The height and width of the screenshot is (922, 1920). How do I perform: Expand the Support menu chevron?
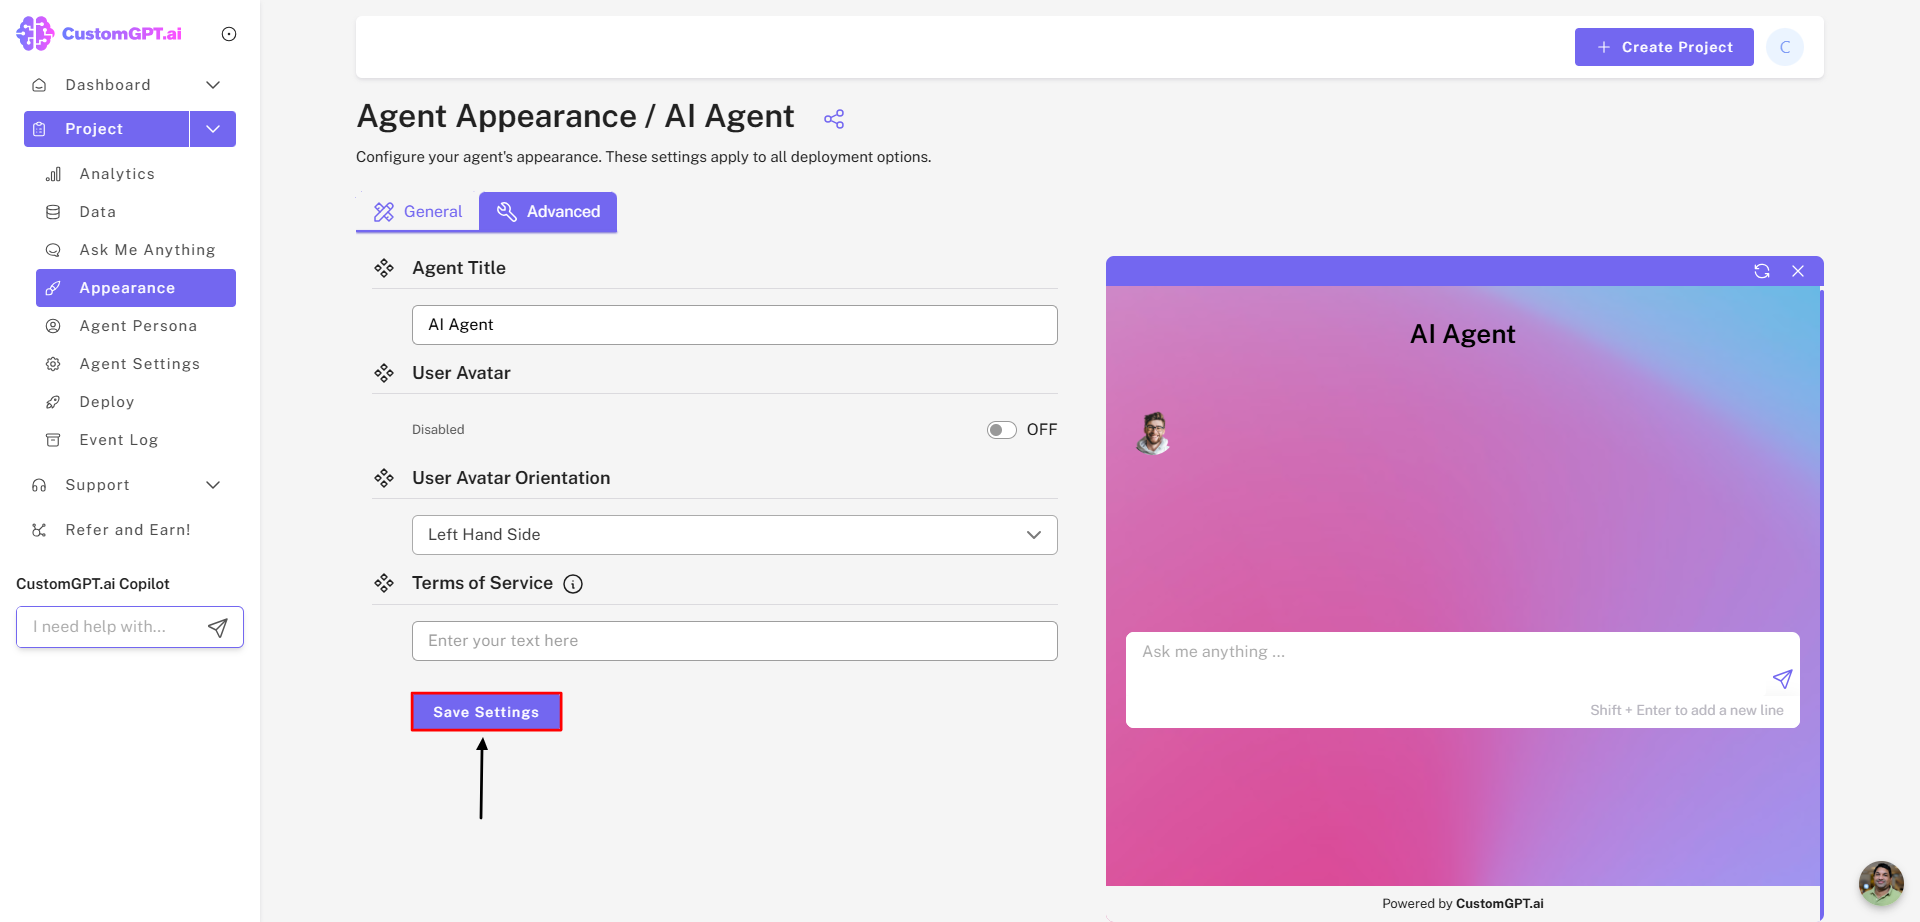click(x=213, y=485)
